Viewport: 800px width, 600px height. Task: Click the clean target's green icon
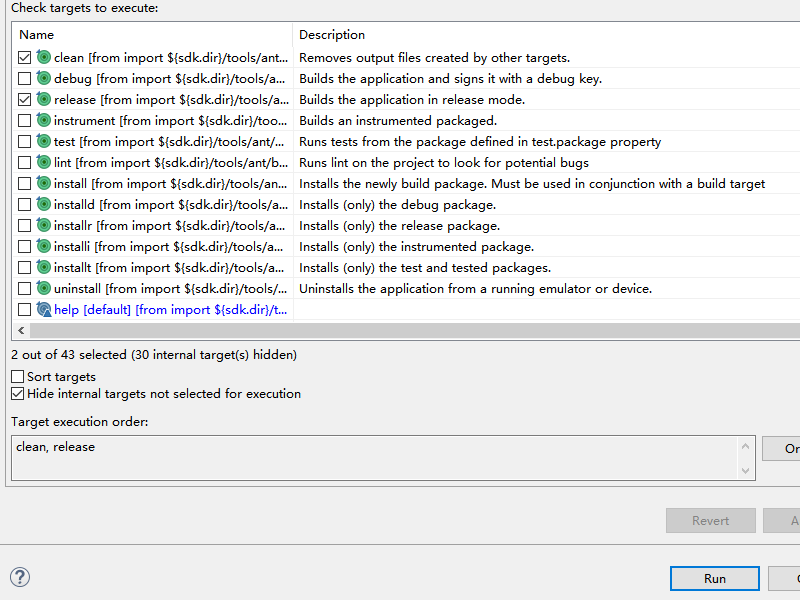44,58
